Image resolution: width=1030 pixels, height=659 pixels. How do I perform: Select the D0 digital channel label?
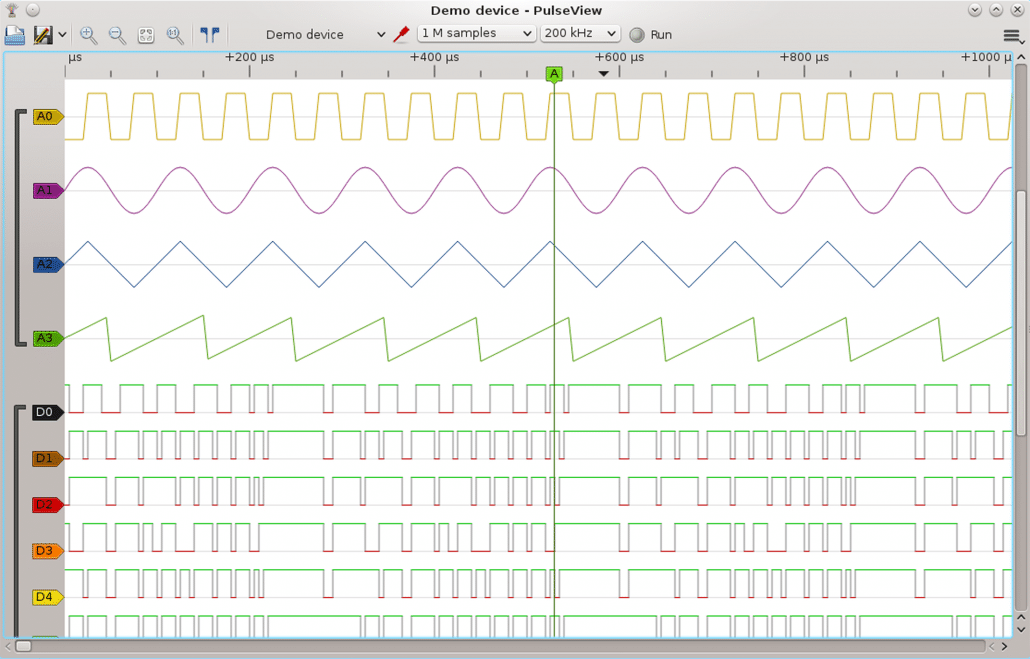point(47,412)
